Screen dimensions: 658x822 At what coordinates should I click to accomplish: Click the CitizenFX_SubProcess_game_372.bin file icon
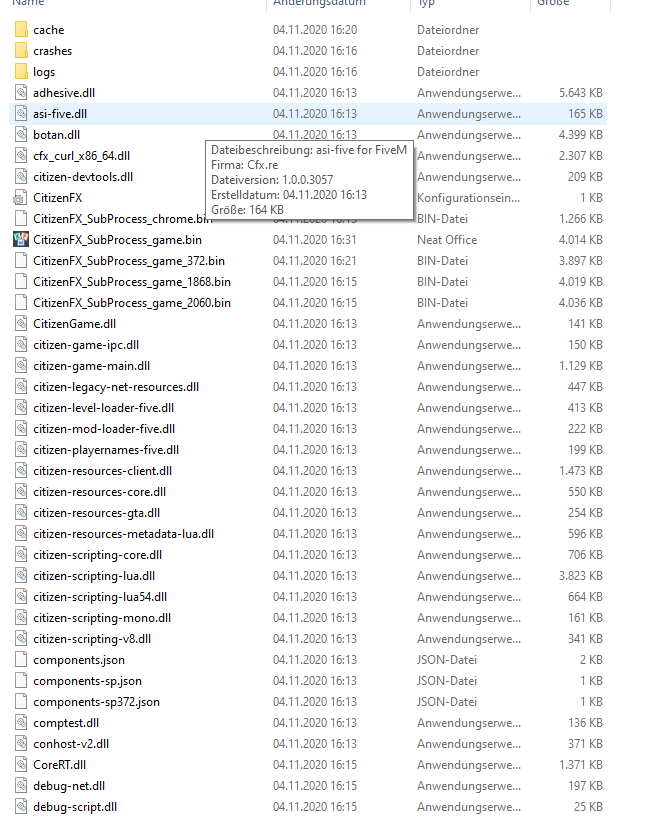click(21, 261)
